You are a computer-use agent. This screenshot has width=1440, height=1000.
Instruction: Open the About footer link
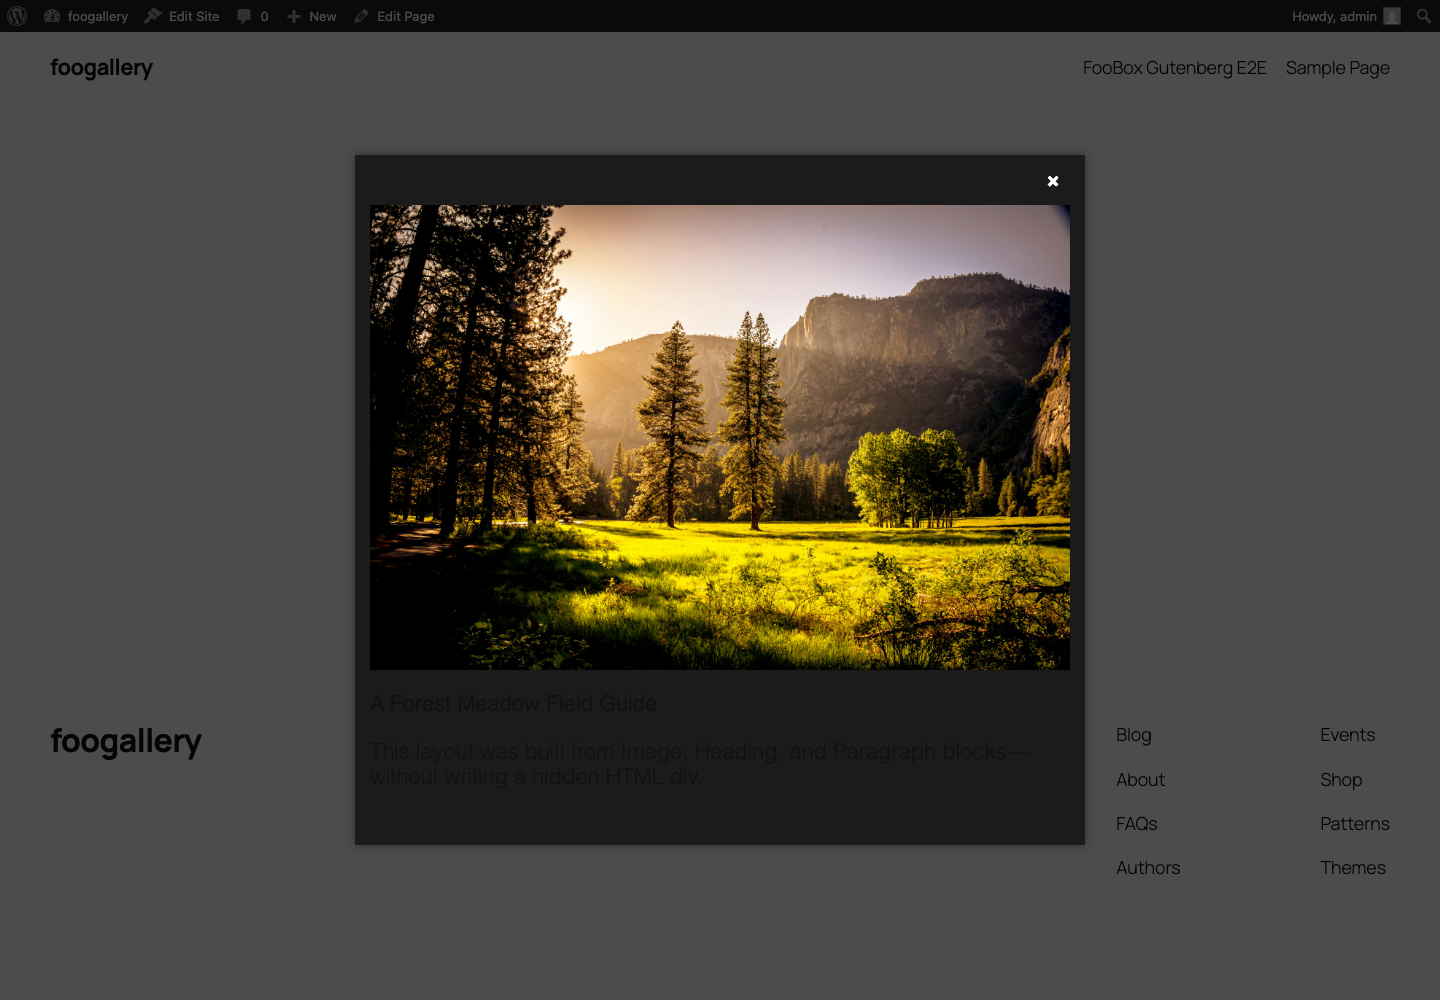pyautogui.click(x=1141, y=780)
